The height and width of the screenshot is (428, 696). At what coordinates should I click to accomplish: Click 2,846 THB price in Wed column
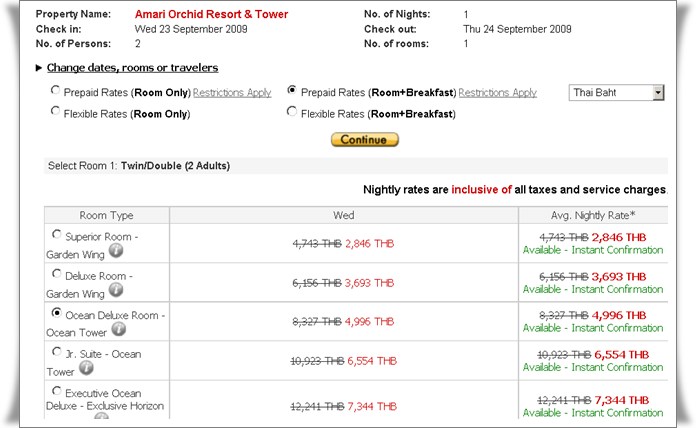point(369,244)
